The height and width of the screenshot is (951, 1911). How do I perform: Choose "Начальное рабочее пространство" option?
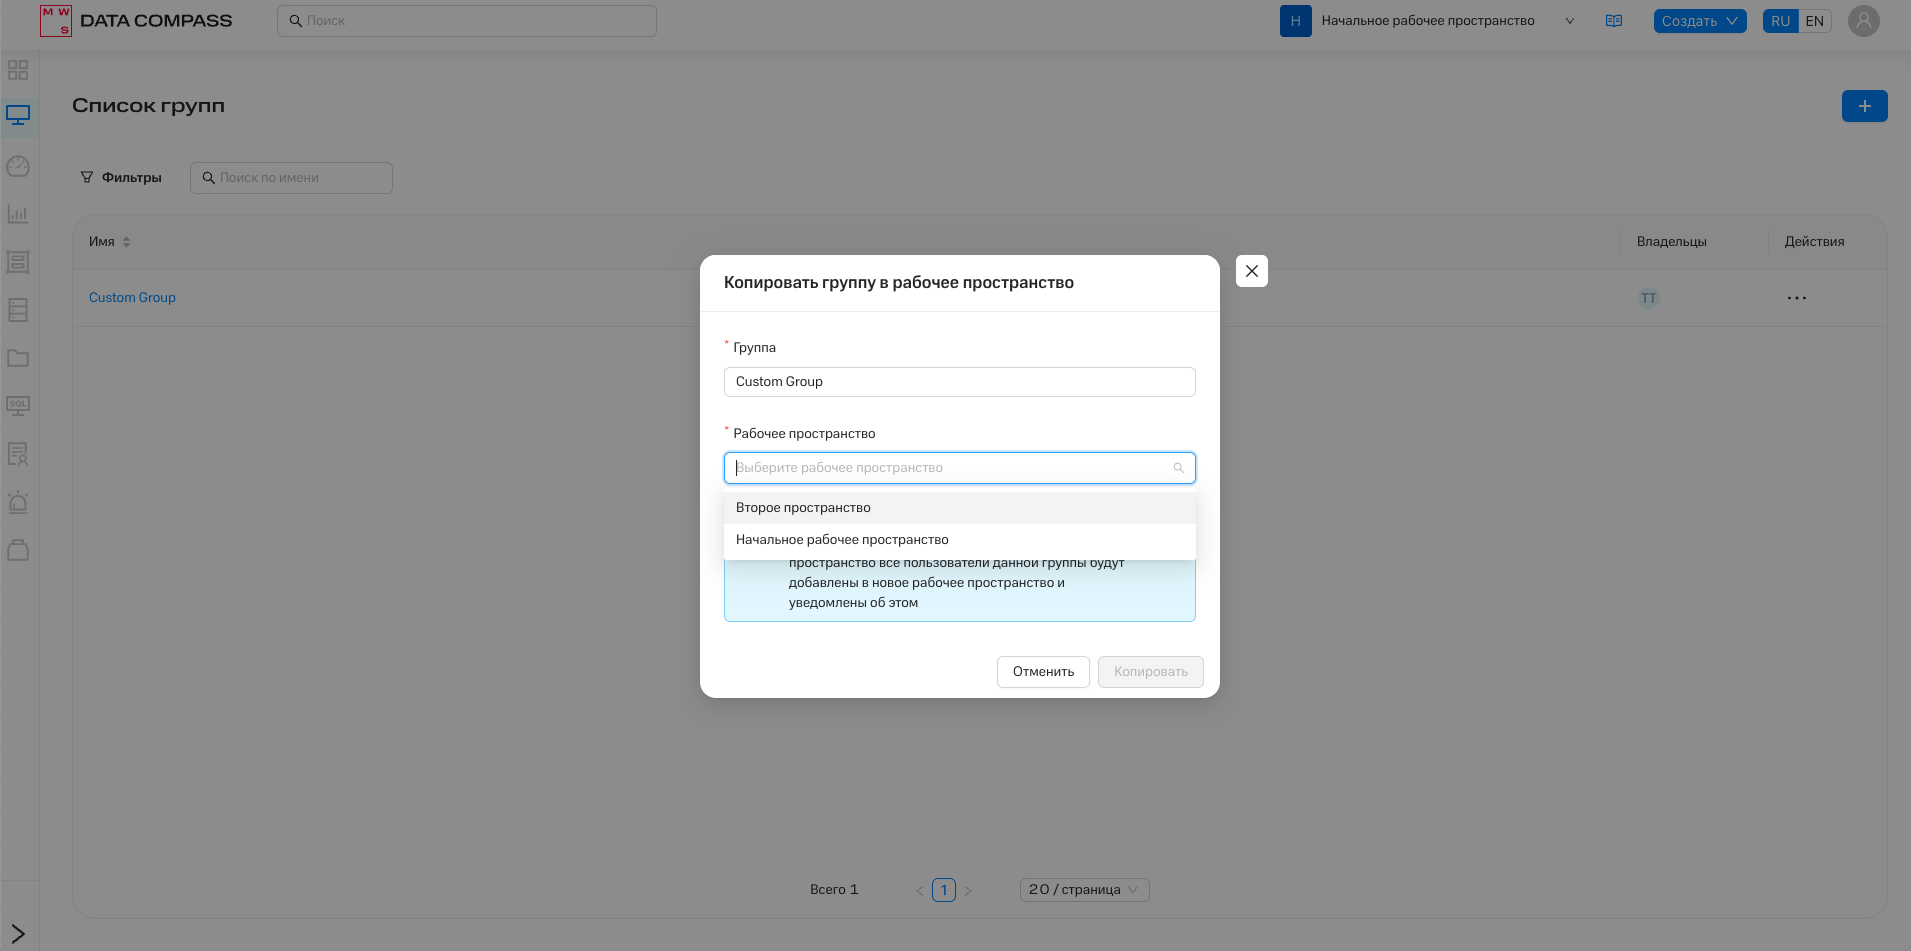(842, 540)
